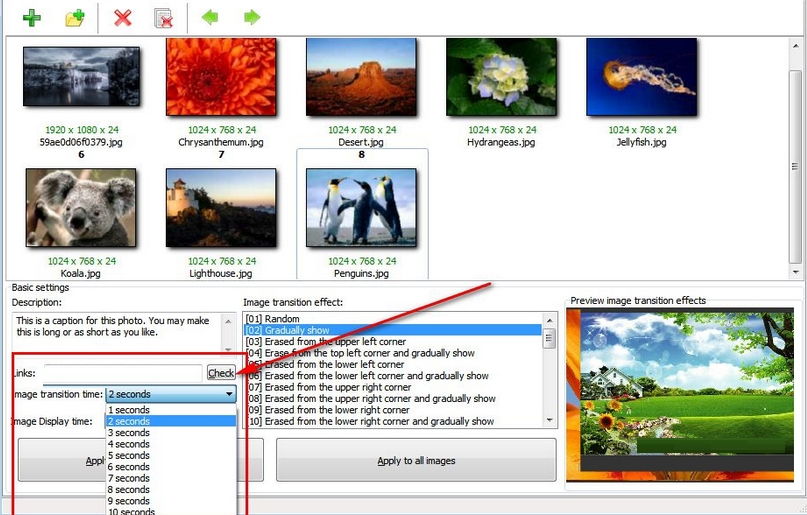Select the 59ae0d06f0379.jpg thumbnail

[81, 77]
